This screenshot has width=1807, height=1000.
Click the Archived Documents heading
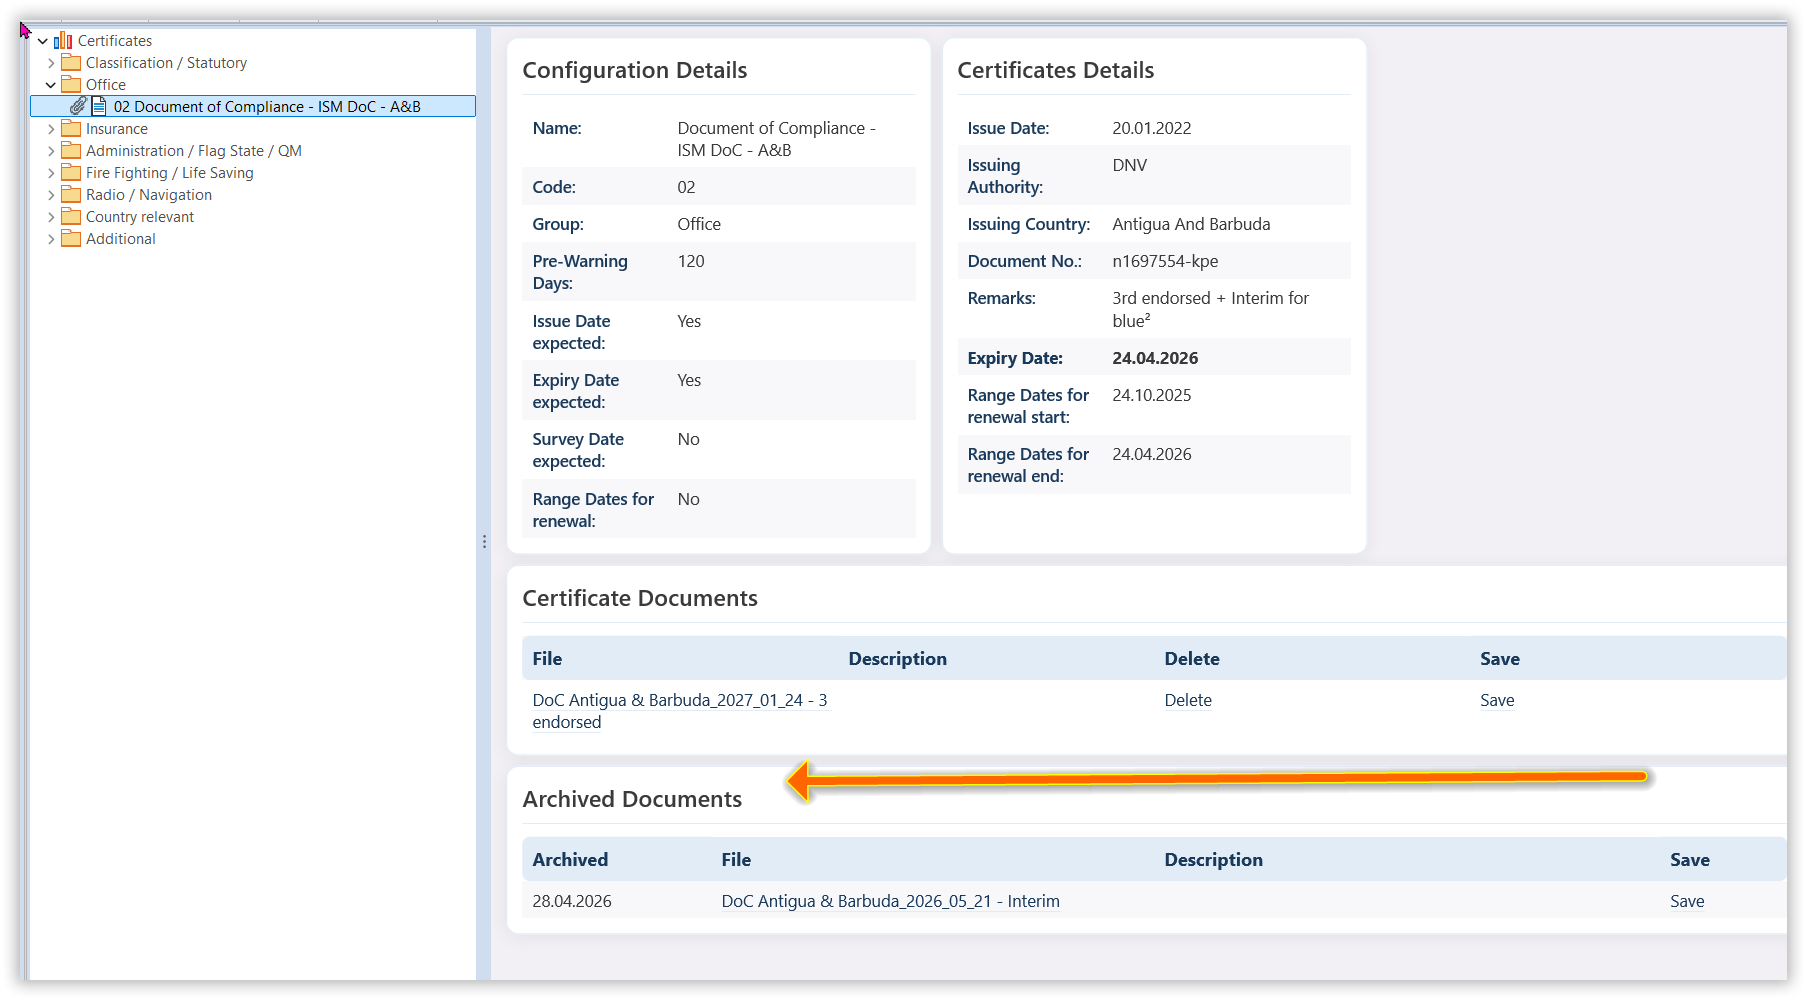tap(632, 799)
